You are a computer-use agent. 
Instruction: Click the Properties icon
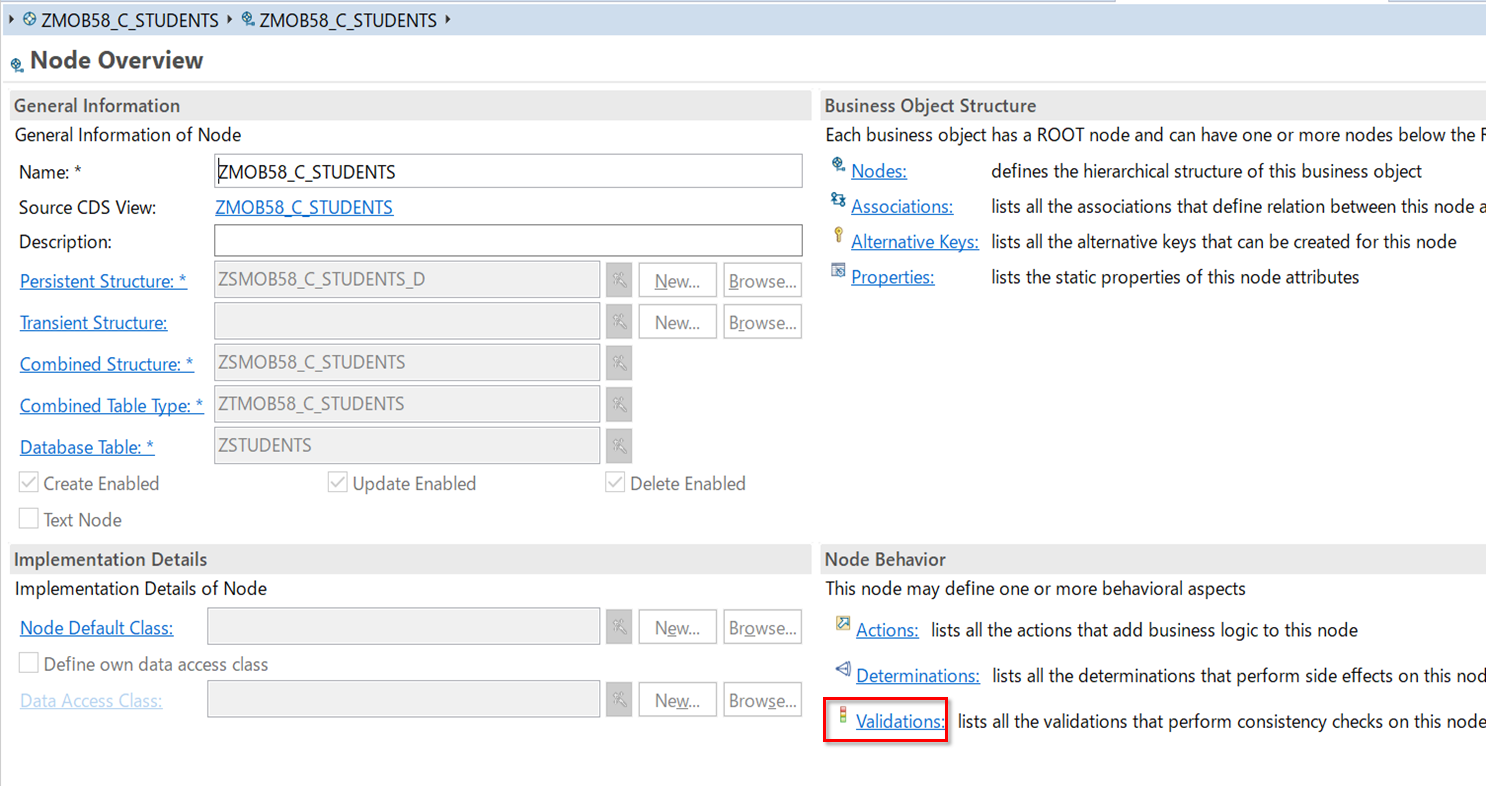click(x=838, y=271)
